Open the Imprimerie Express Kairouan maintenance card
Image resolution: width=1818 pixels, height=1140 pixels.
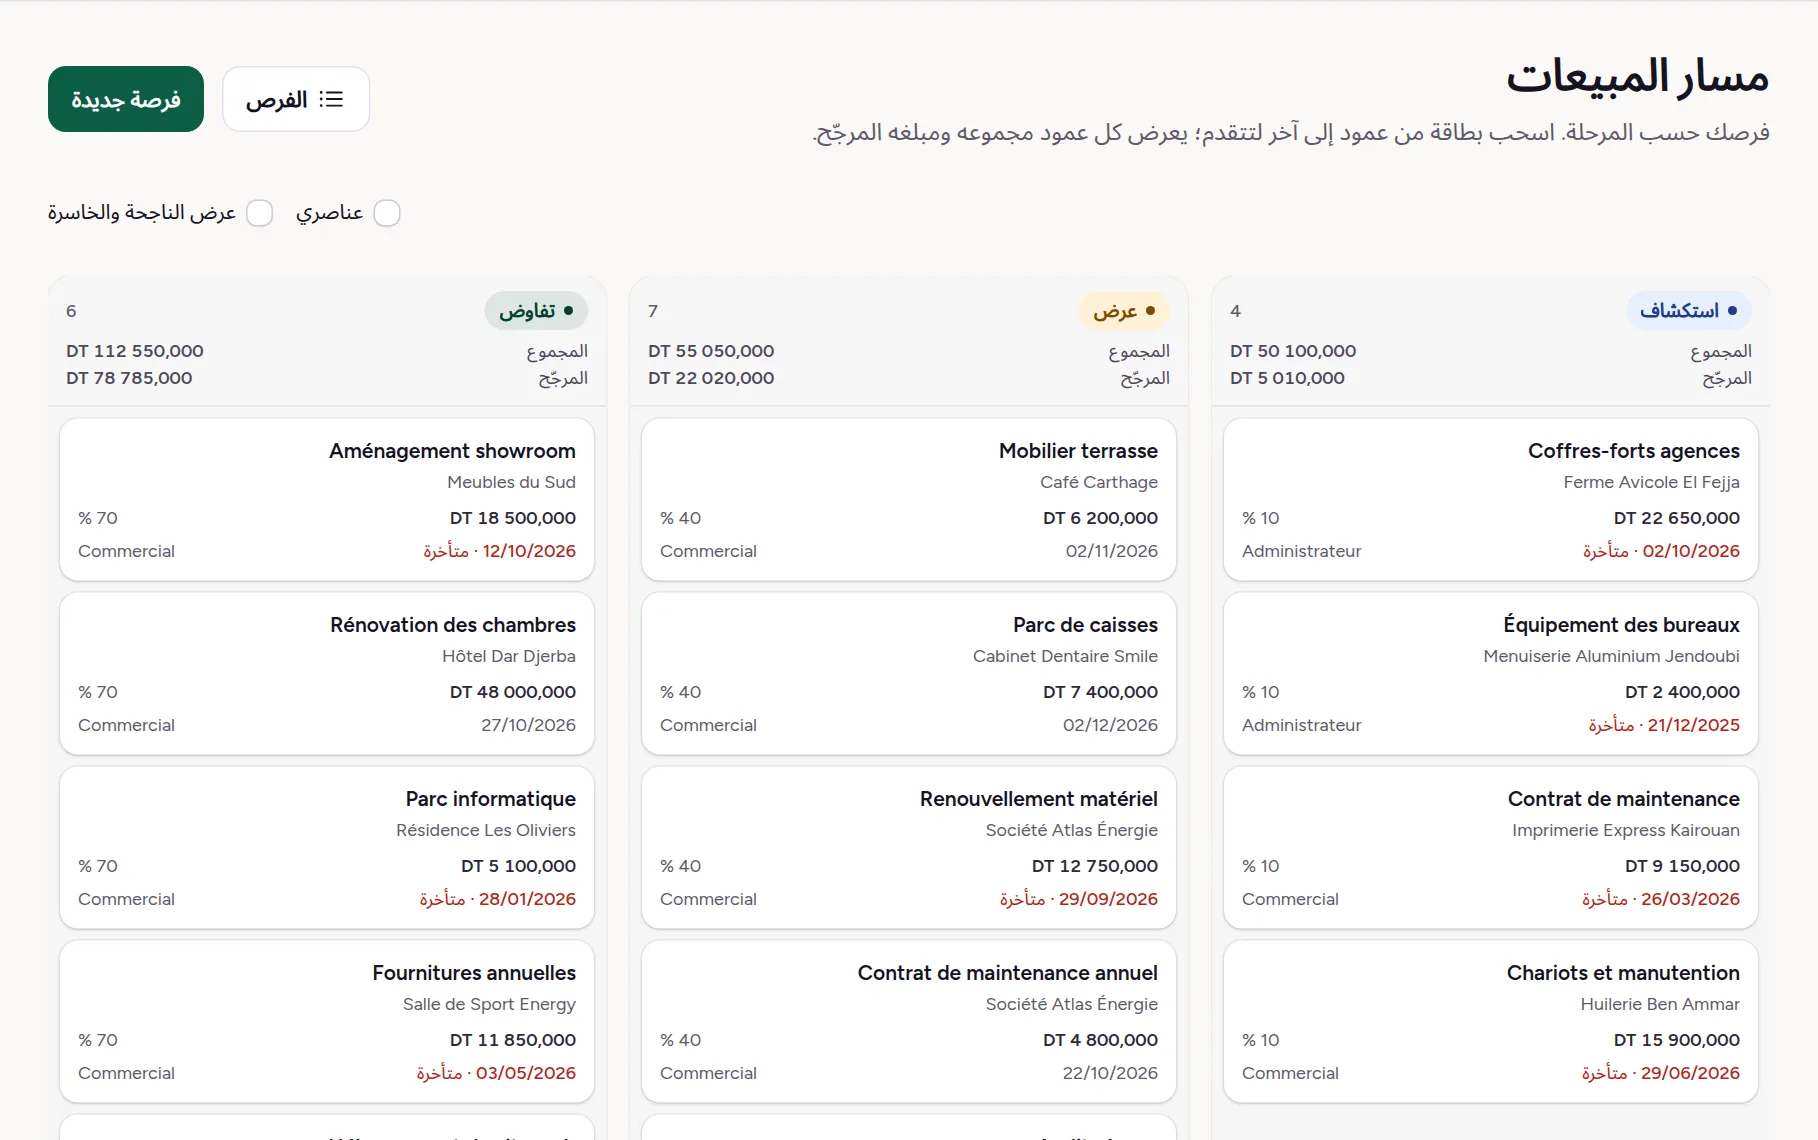click(1491, 848)
